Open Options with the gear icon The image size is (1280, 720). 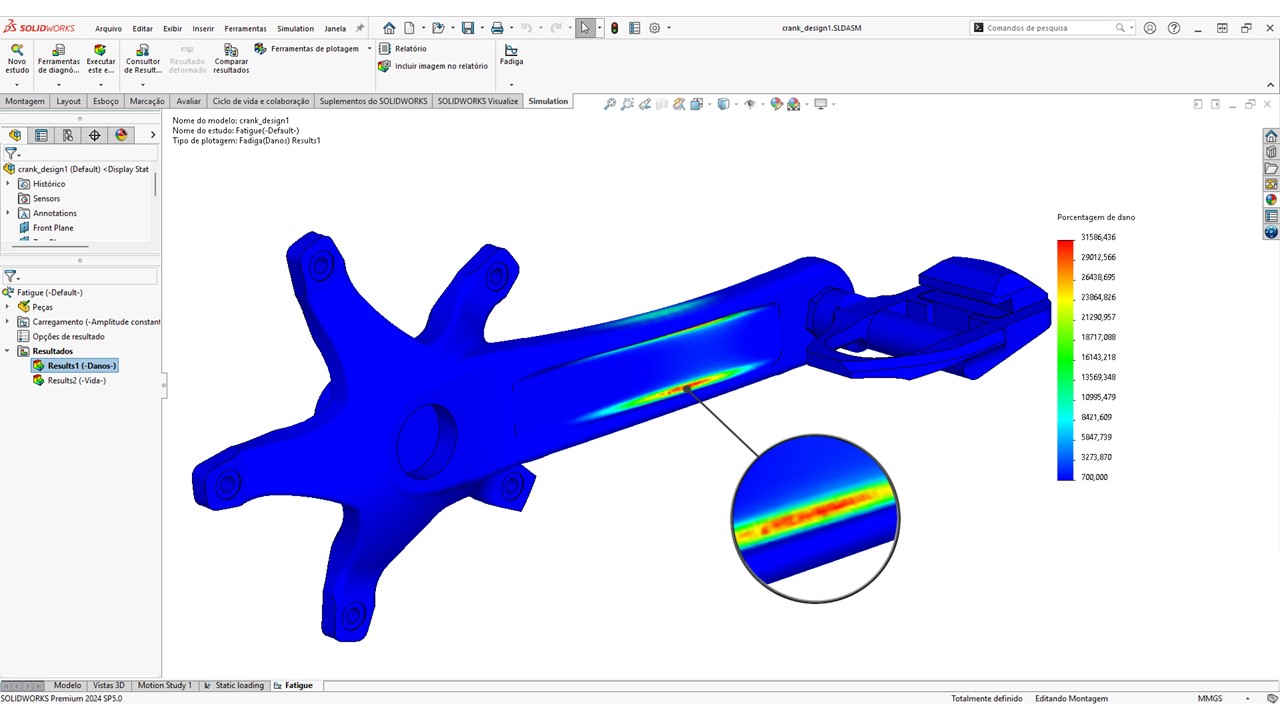655,28
